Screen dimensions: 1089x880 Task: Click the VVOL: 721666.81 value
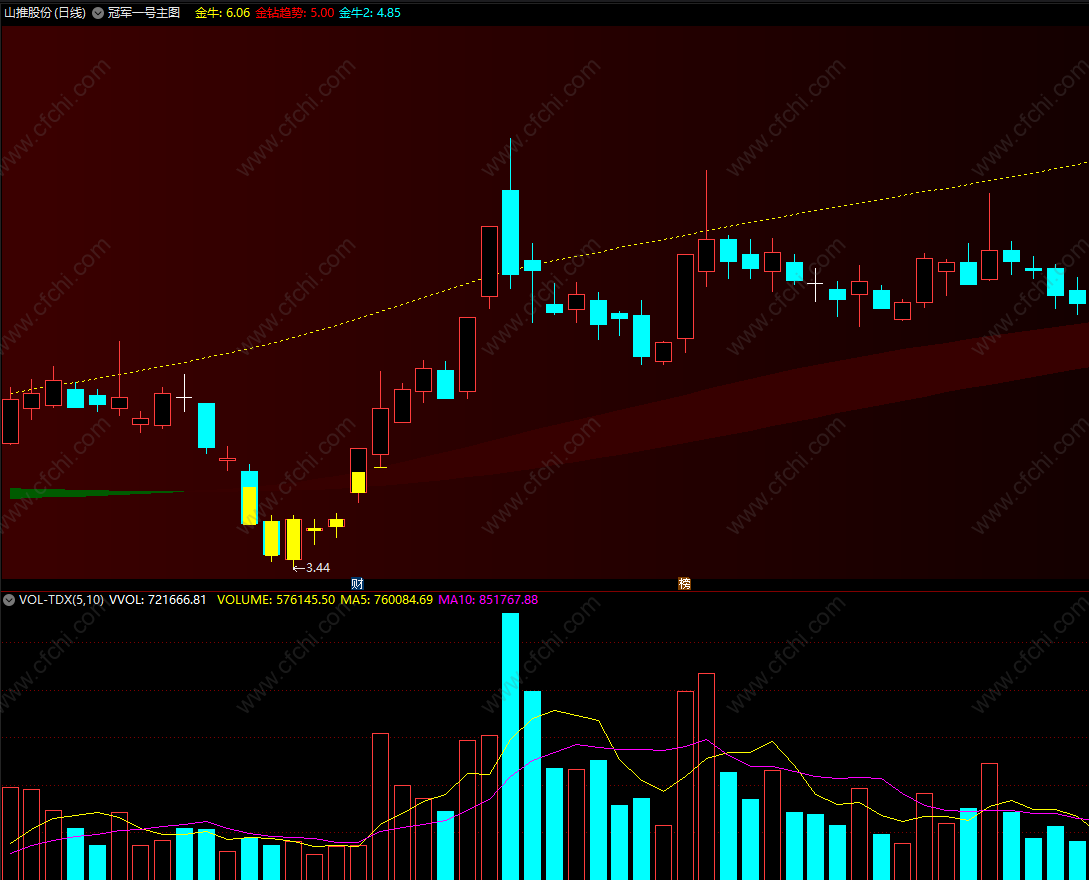(158, 600)
